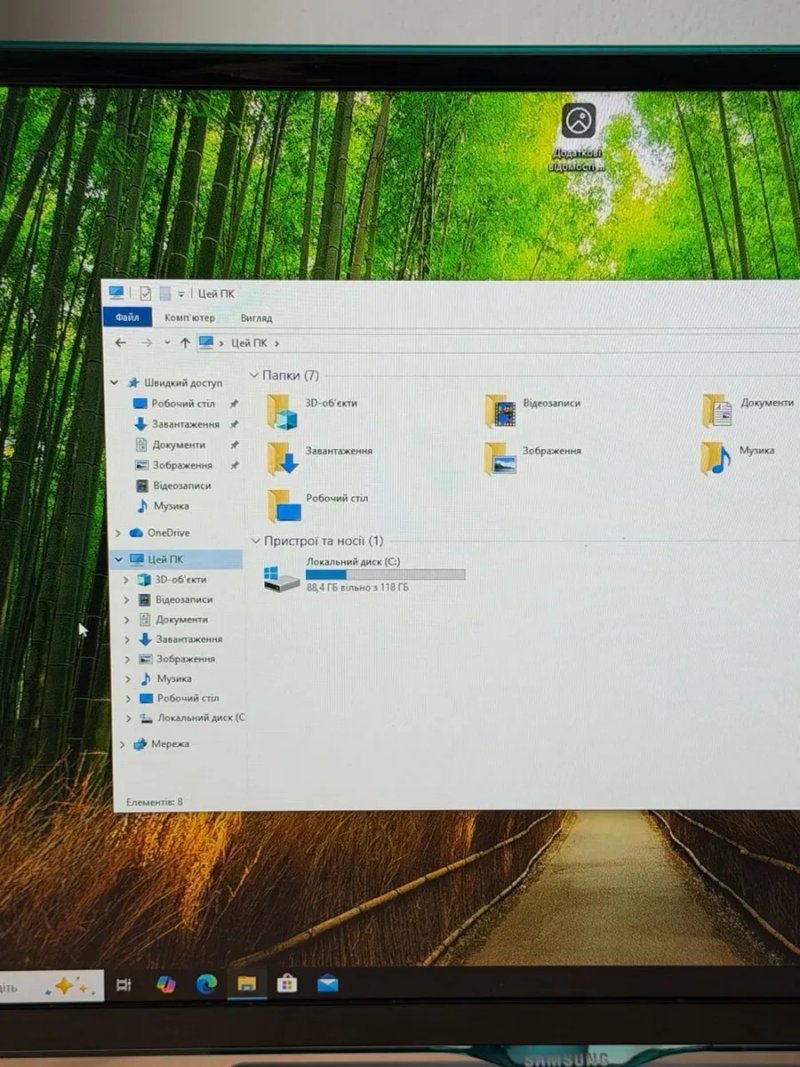The height and width of the screenshot is (1067, 800).
Task: Go back using the Back arrow
Action: (121, 343)
